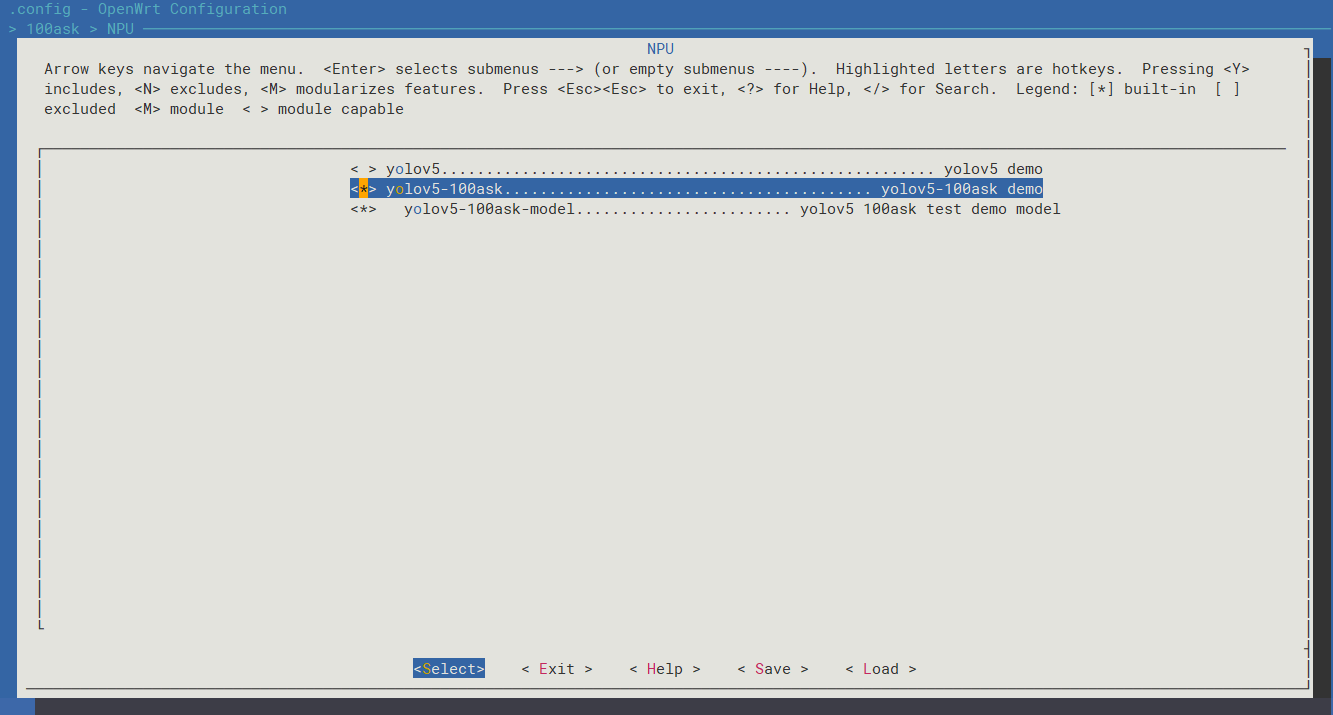Click the "yolov5-100ask demo" description text
This screenshot has width=1333, height=715.
pyautogui.click(x=961, y=189)
